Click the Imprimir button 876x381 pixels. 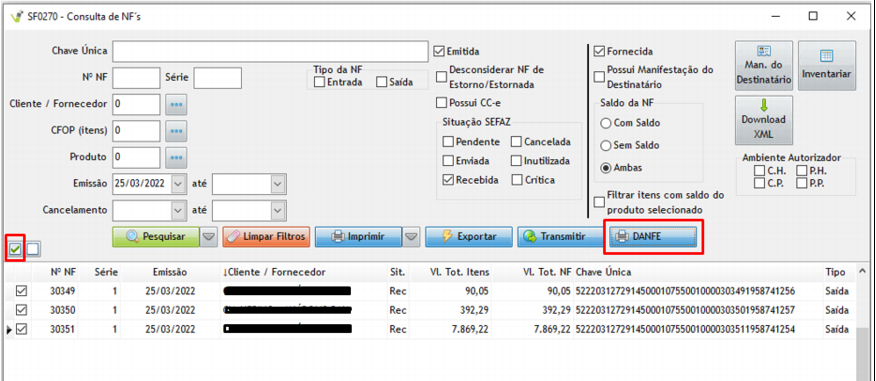coord(358,236)
